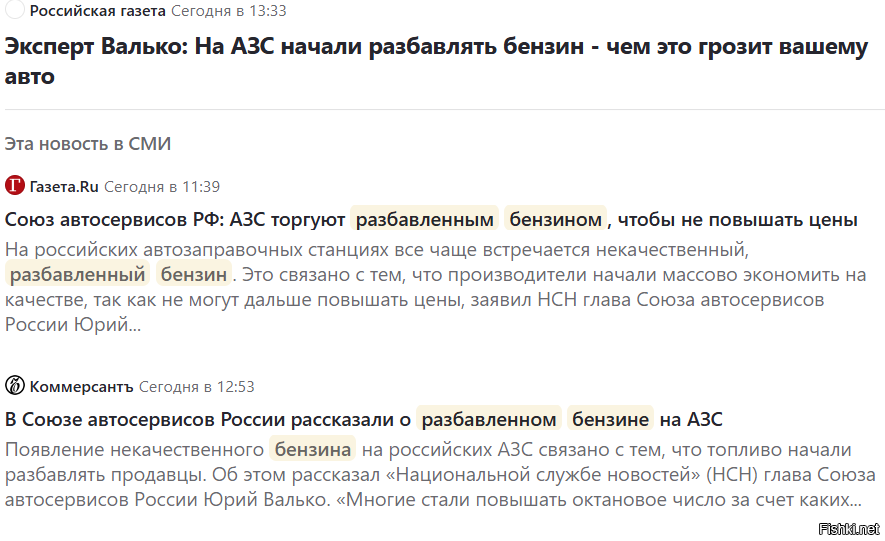This screenshot has height=541, width=885.
Task: Click highlighted 'разбавленный' in Газета.Ru snippet
Action: tap(78, 273)
